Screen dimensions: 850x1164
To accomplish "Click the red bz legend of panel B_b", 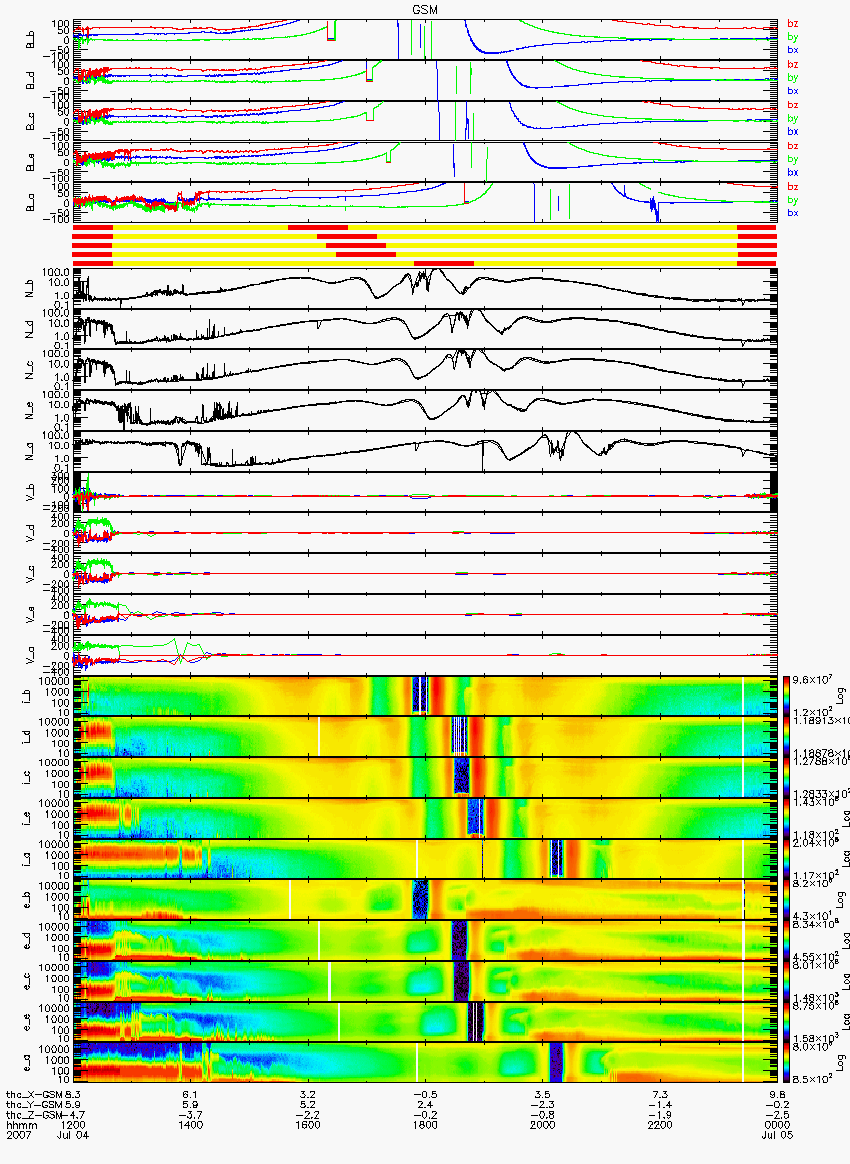I will tap(792, 24).
